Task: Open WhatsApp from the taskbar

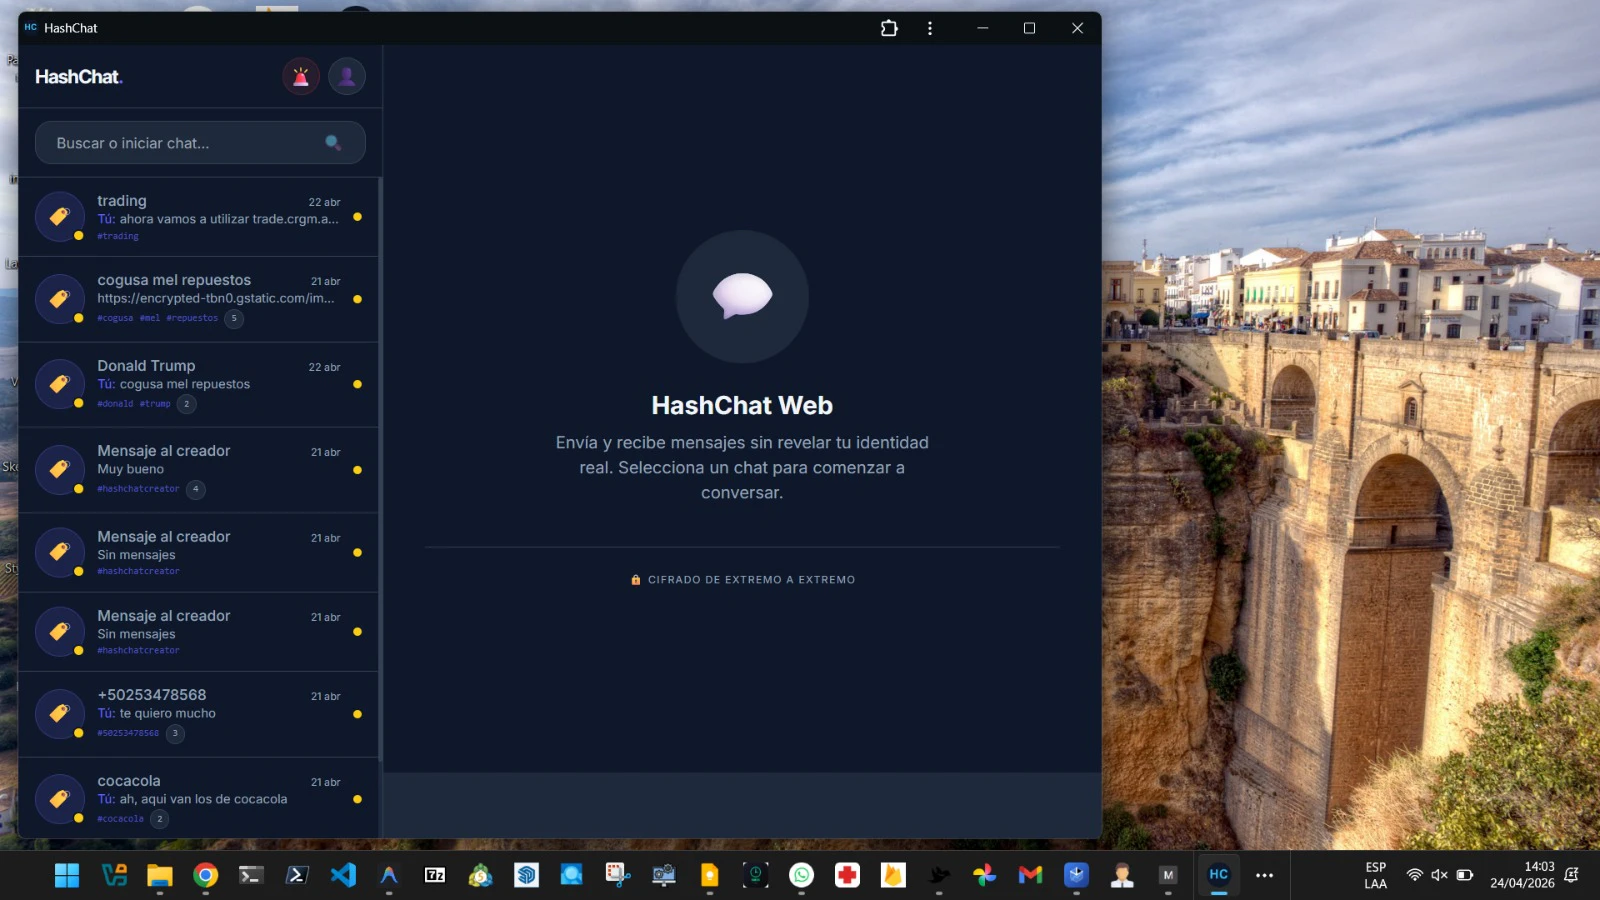Action: [x=802, y=875]
